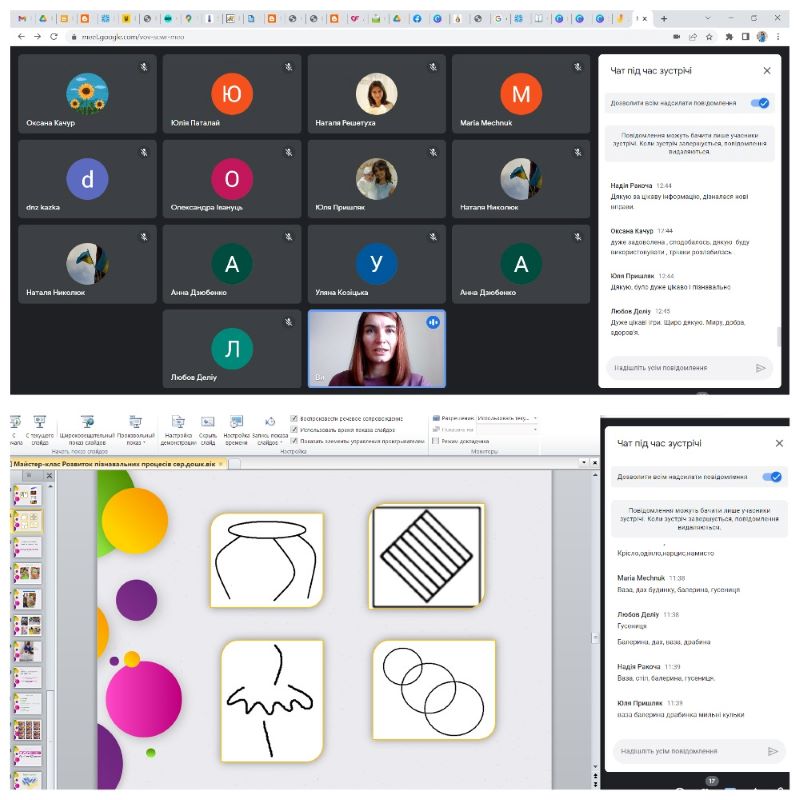Expand the Chrome tab search chevron
The height and width of the screenshot is (800, 800).
point(707,18)
